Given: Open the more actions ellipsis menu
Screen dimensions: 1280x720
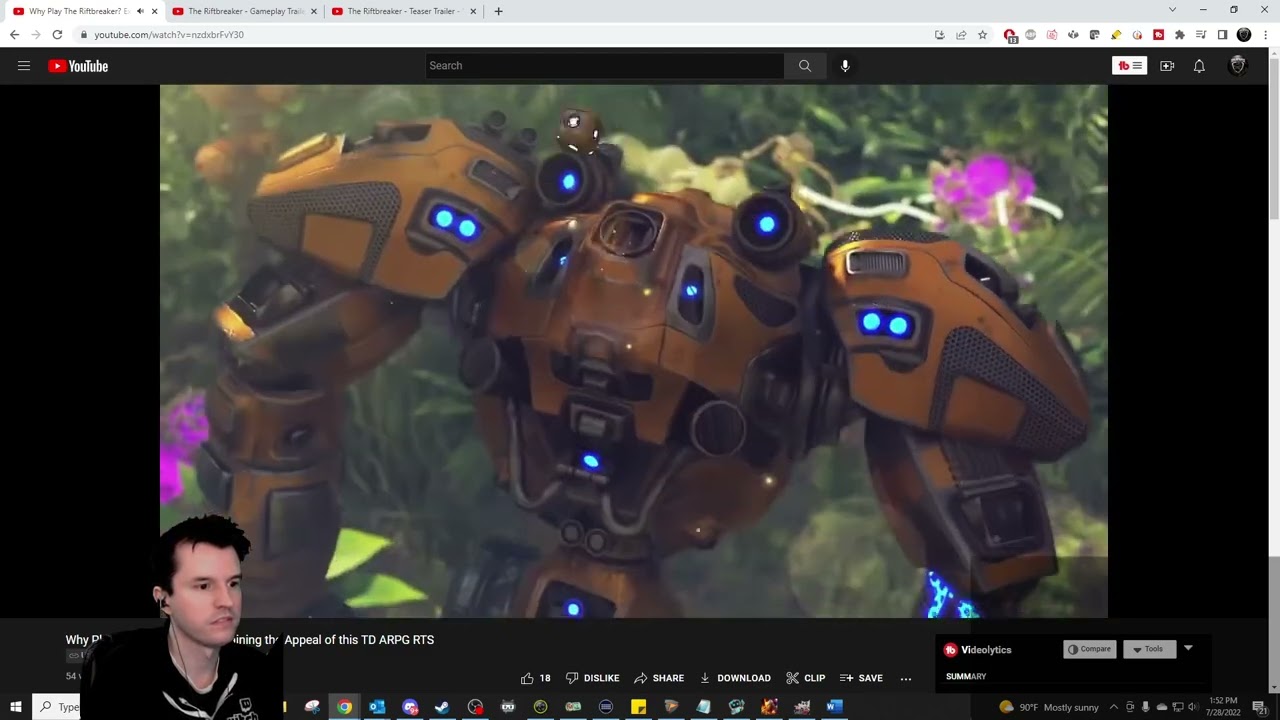Looking at the screenshot, I should [906, 678].
